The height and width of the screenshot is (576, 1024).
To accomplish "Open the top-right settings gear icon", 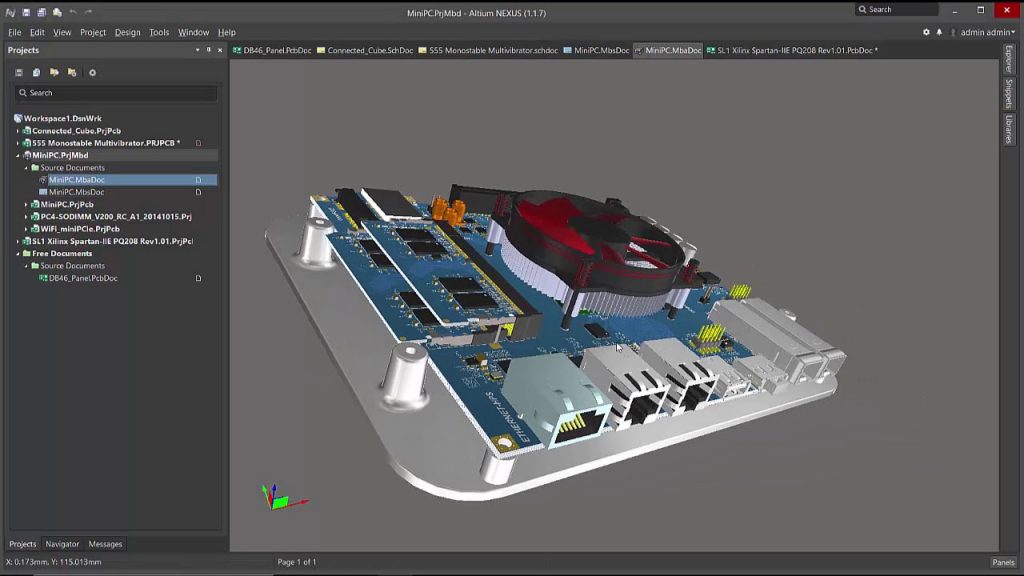I will [x=926, y=32].
